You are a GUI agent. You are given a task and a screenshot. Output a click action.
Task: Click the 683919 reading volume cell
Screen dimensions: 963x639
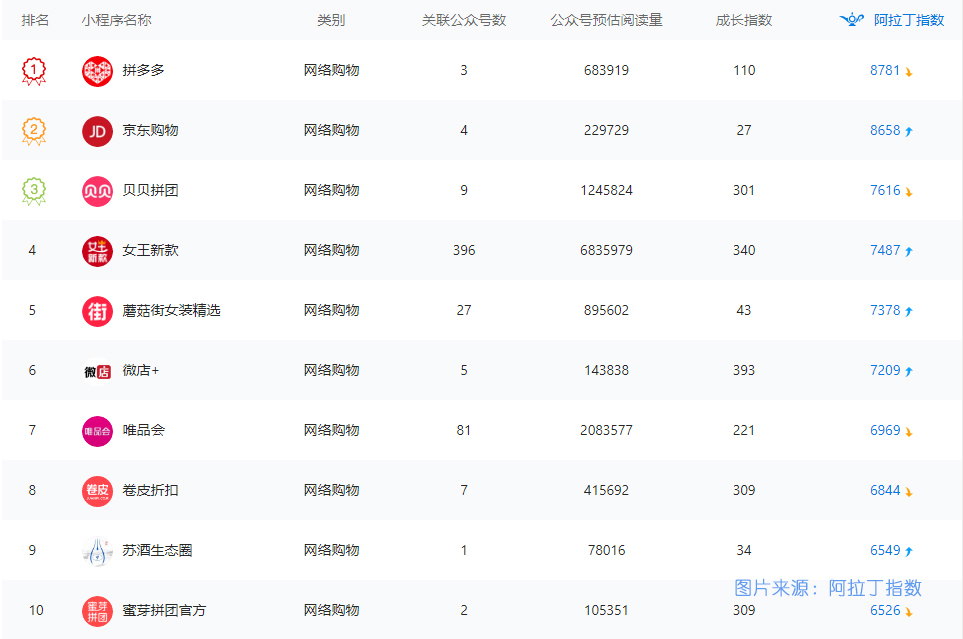click(606, 71)
